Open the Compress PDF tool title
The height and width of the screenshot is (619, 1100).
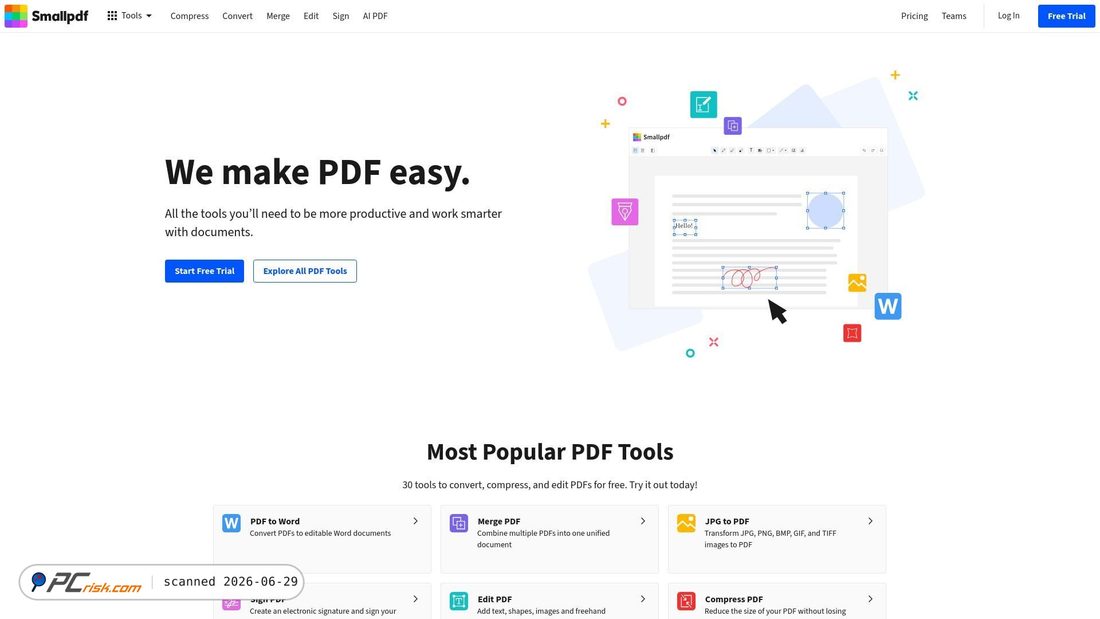734,599
